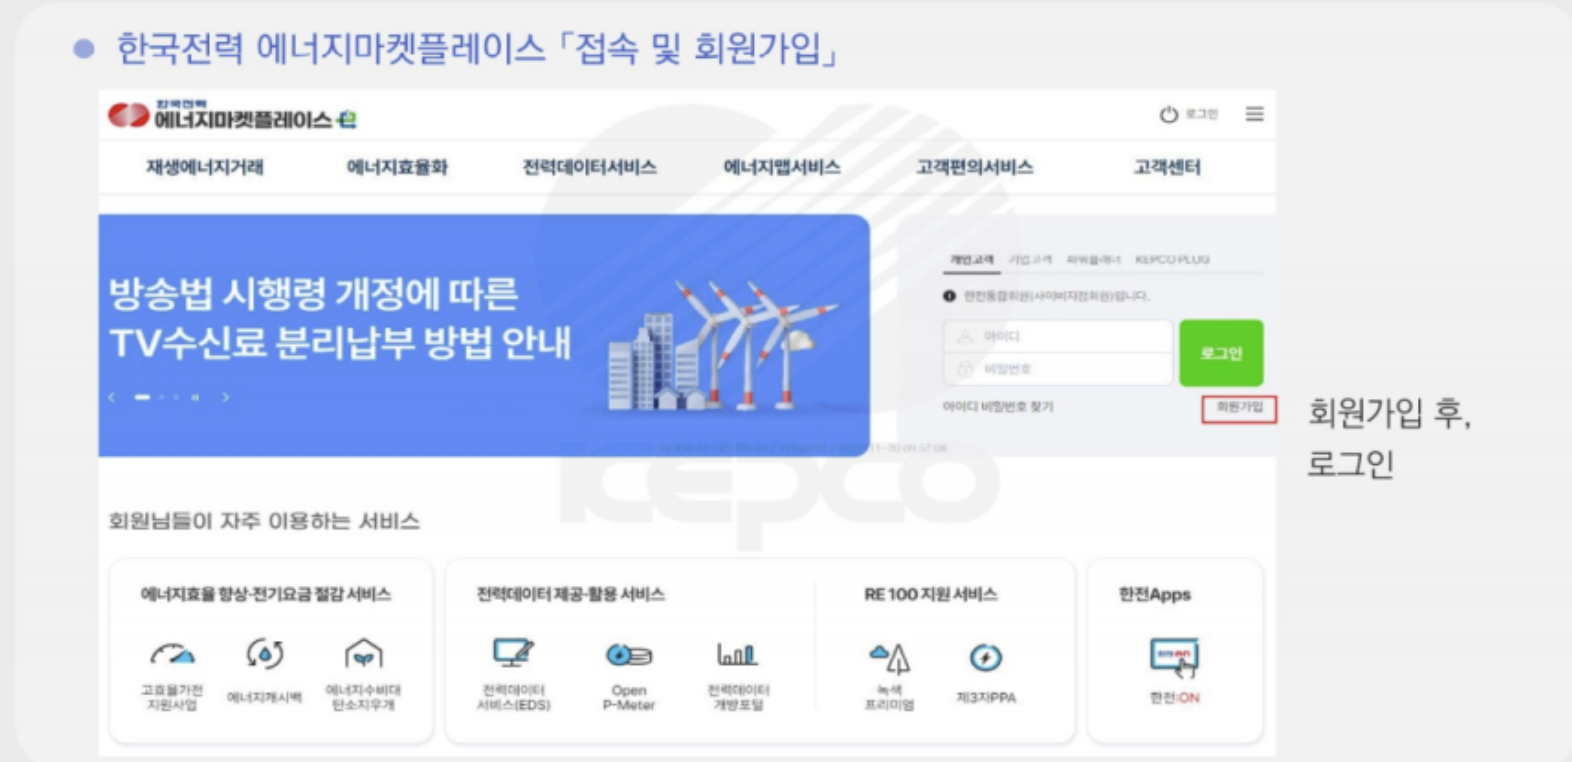The image size is (1572, 762).
Task: Open the 한전:ON app icon
Action: [x=1174, y=671]
